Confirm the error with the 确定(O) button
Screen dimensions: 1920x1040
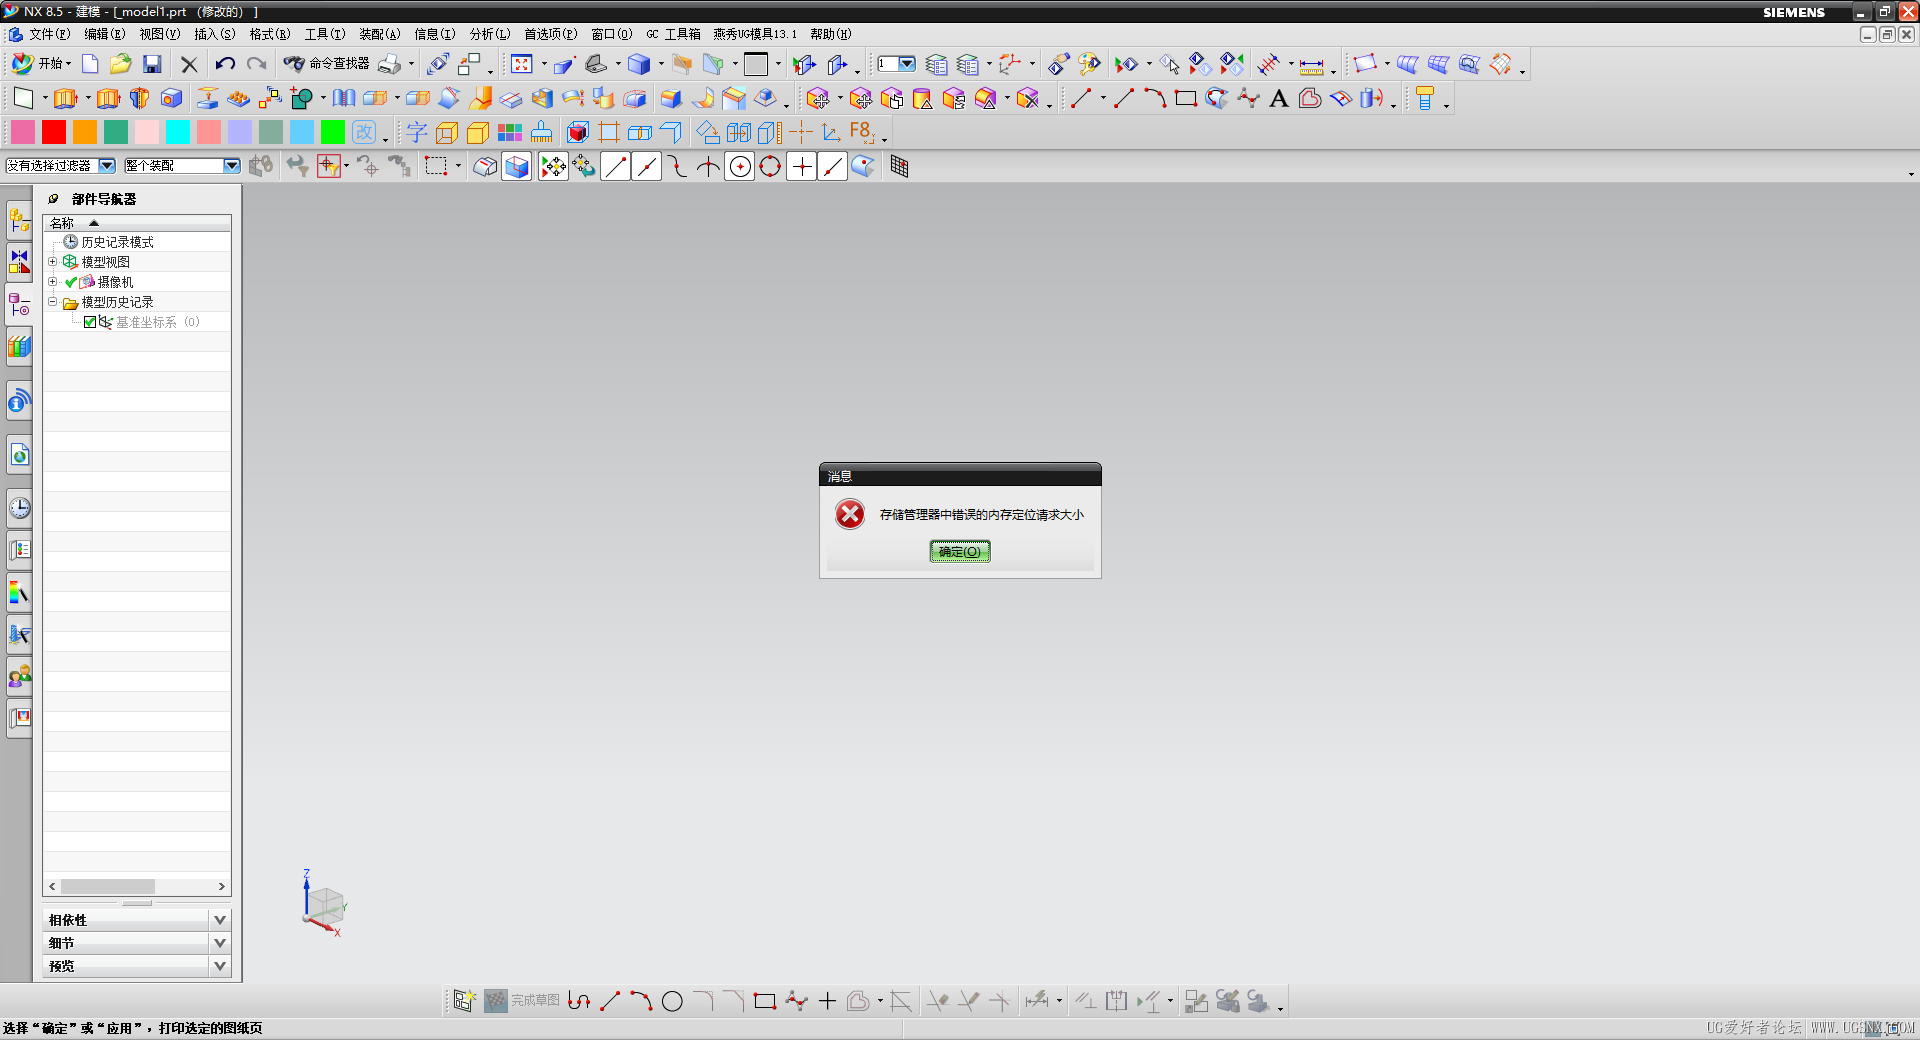click(960, 552)
